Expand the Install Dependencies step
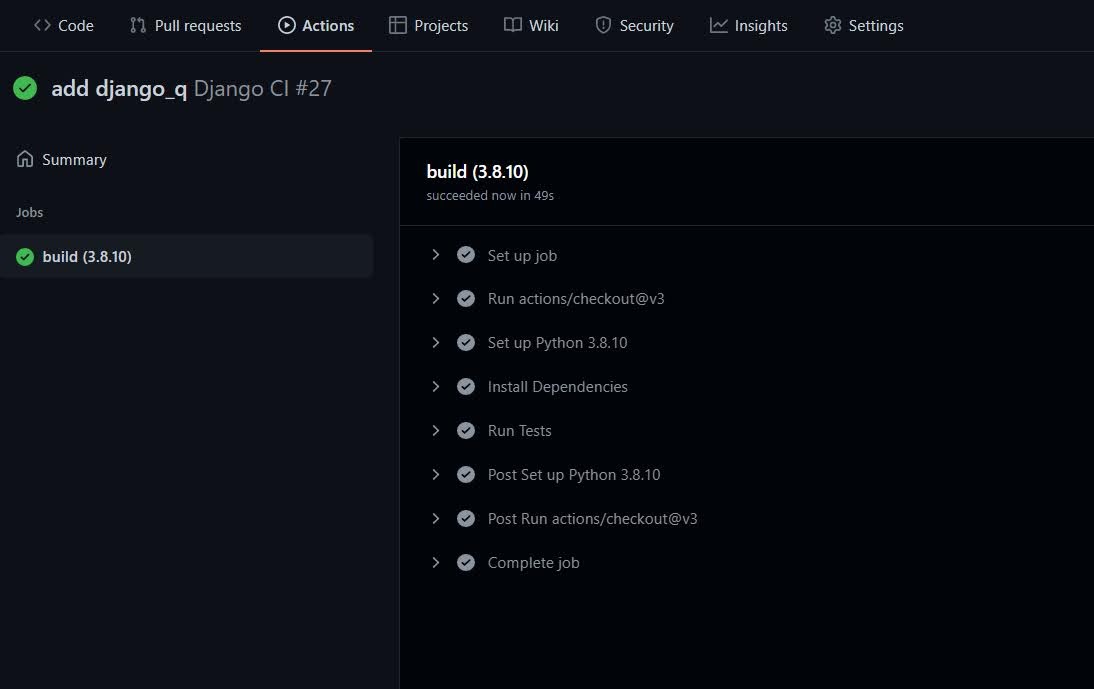 point(435,386)
